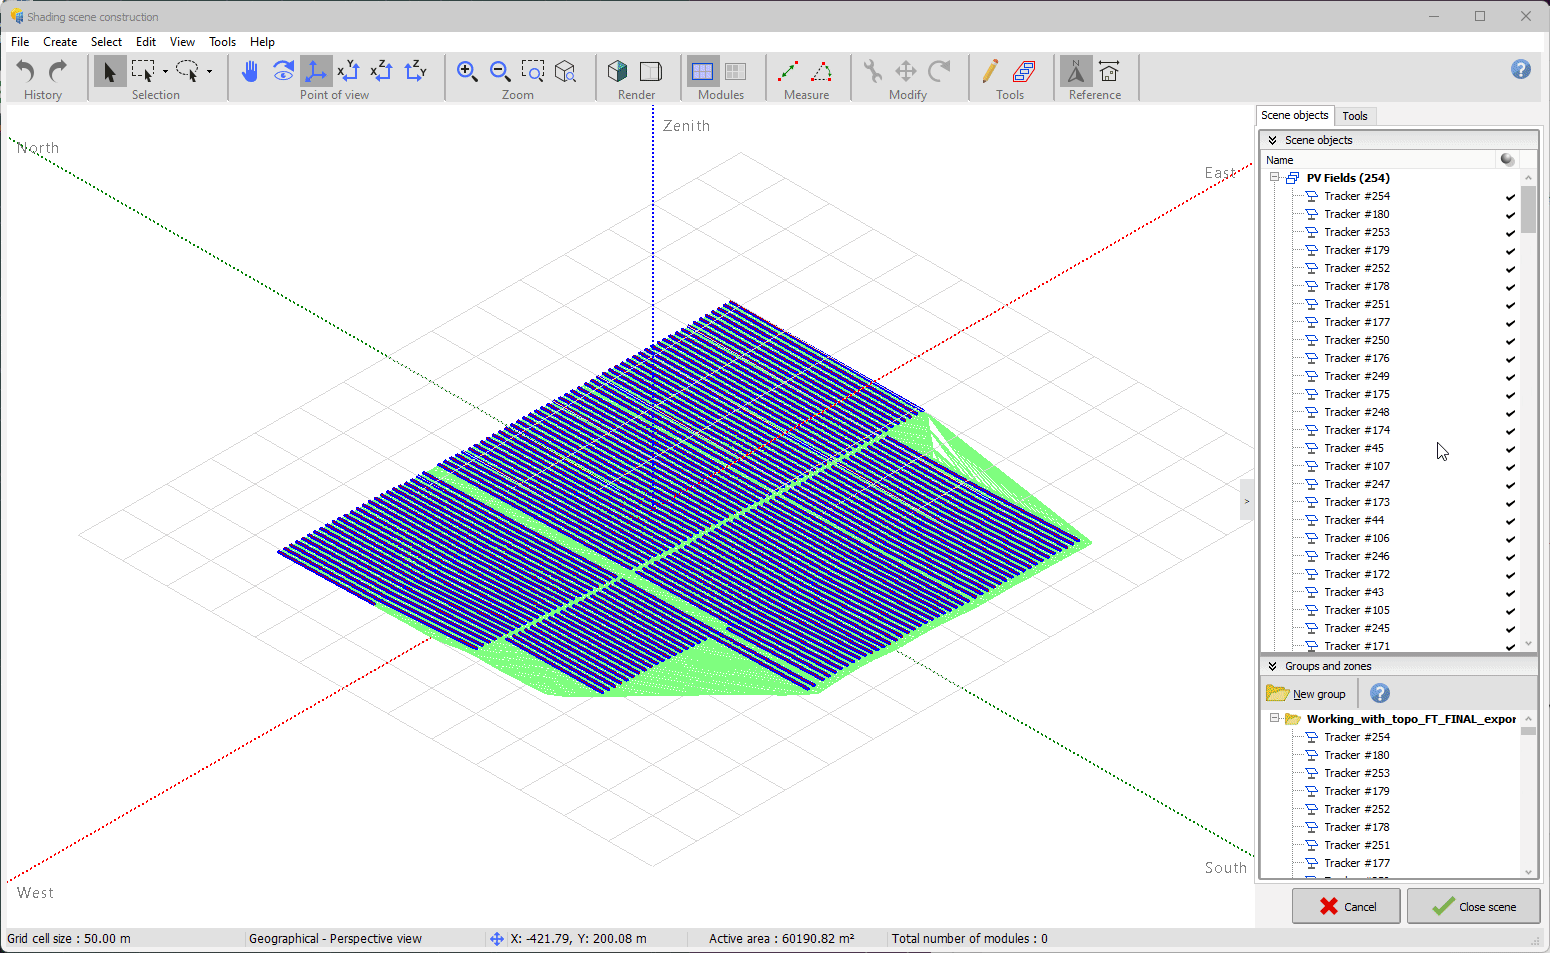Image resolution: width=1550 pixels, height=953 pixels.
Task: Open rectangular selection dropdown arrow
Action: (x=165, y=72)
